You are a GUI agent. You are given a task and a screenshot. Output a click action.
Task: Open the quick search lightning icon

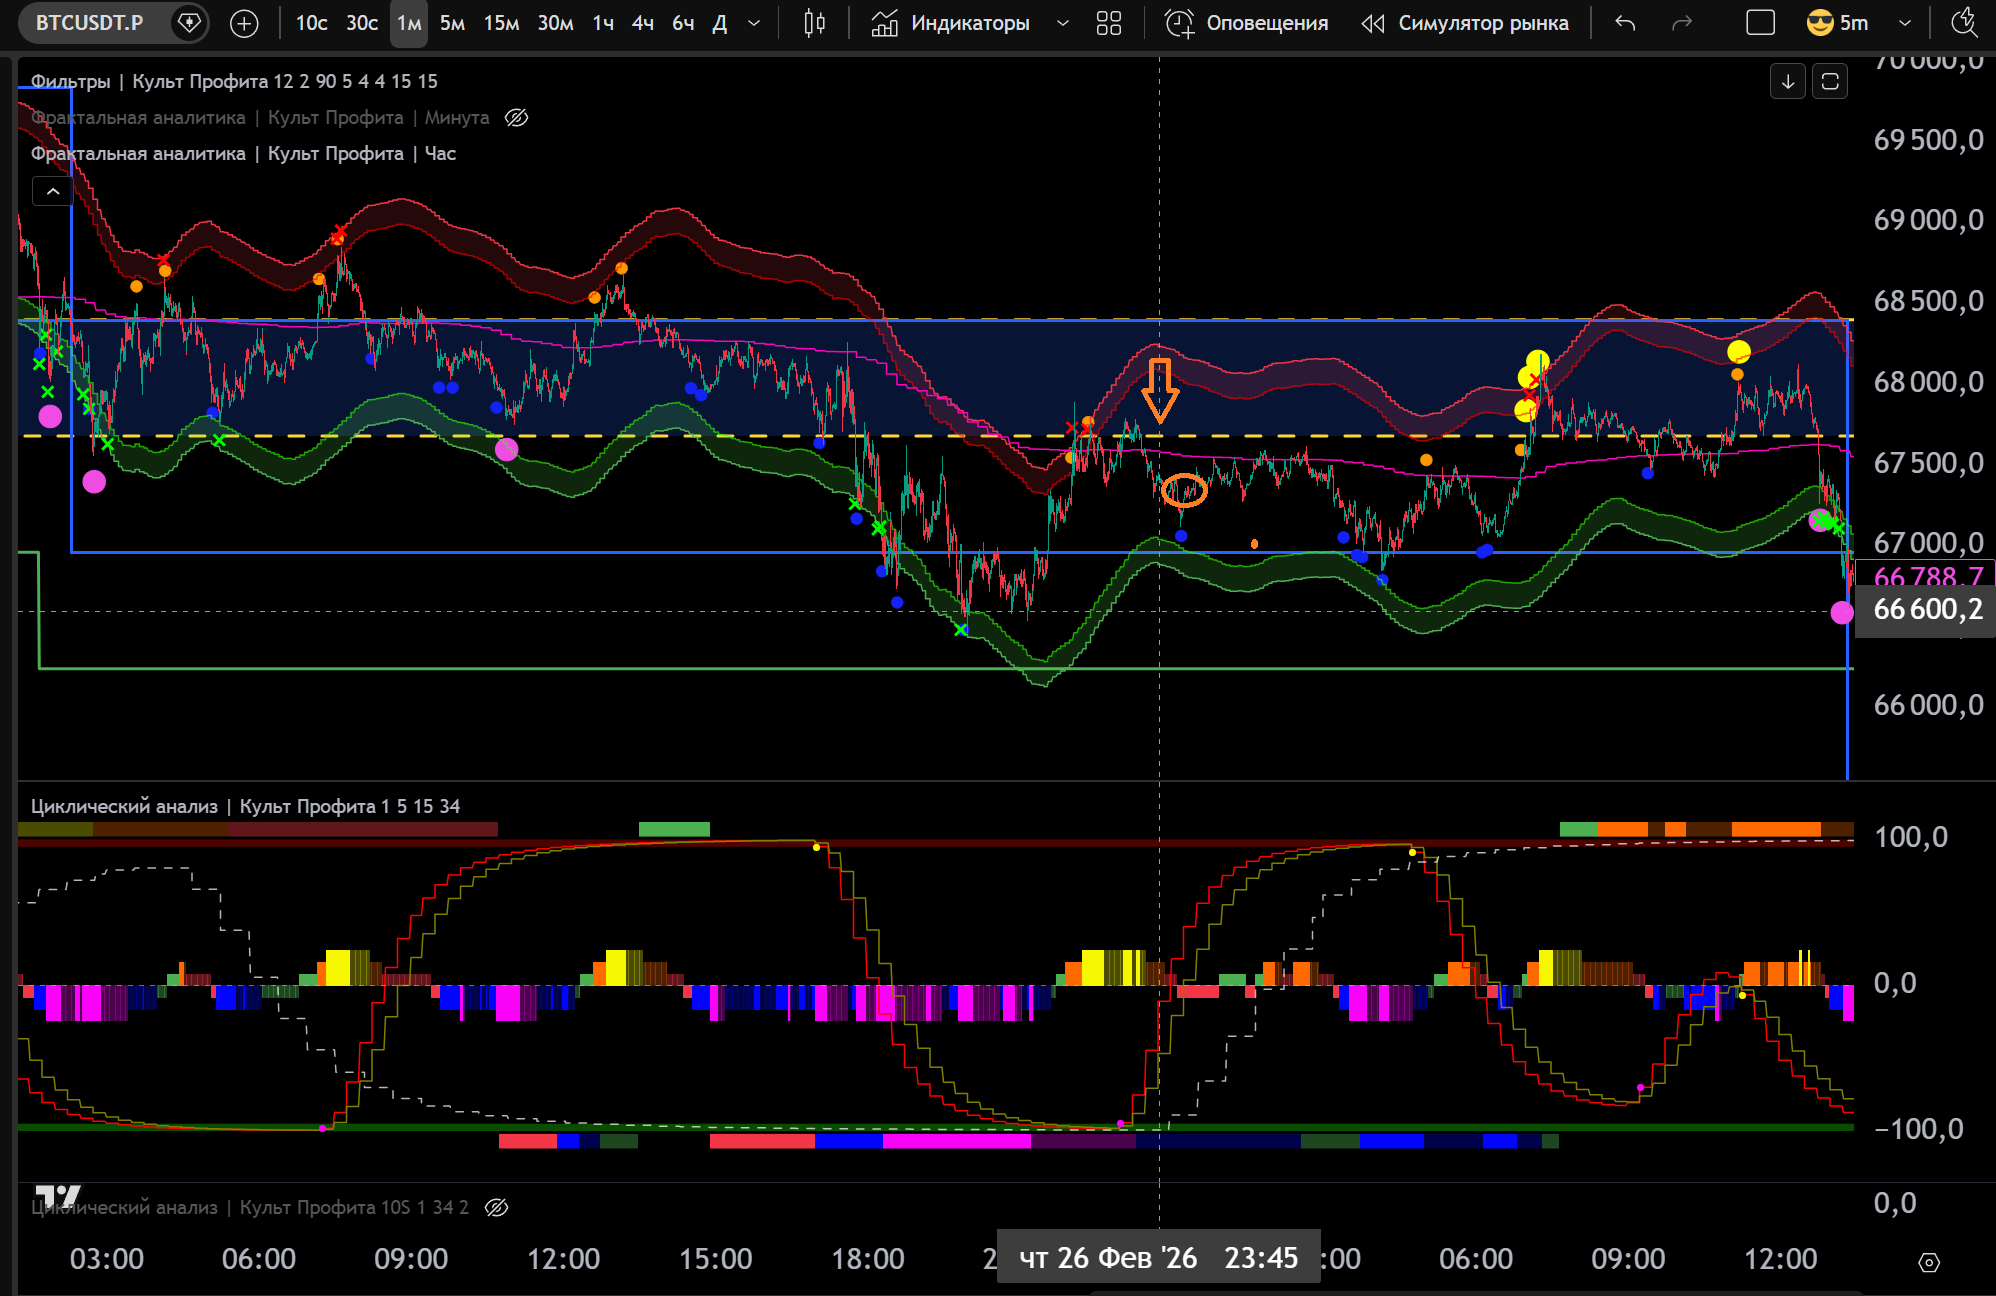pos(1964,23)
